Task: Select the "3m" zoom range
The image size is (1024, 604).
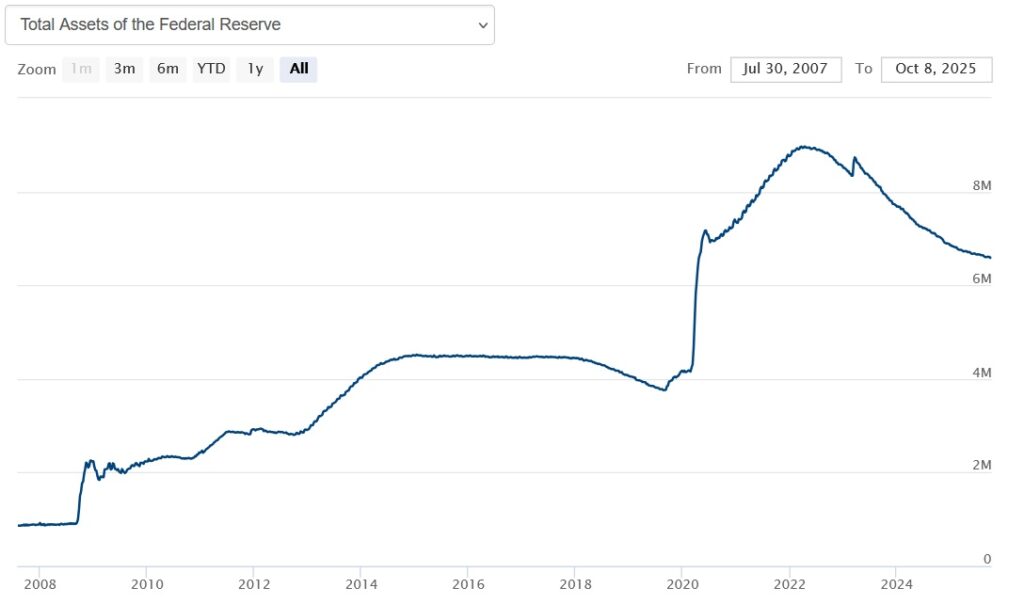Action: (124, 69)
